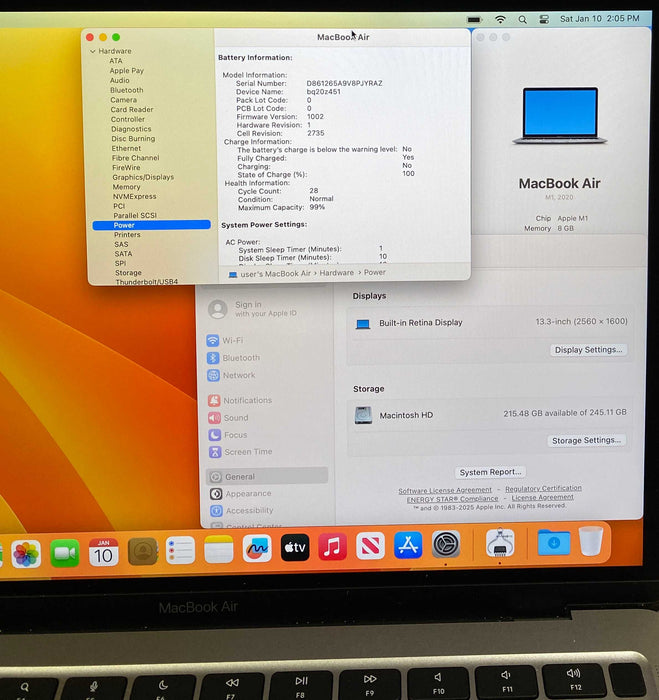Open the Software License Agreement link
The image size is (659, 700).
[x=445, y=491]
